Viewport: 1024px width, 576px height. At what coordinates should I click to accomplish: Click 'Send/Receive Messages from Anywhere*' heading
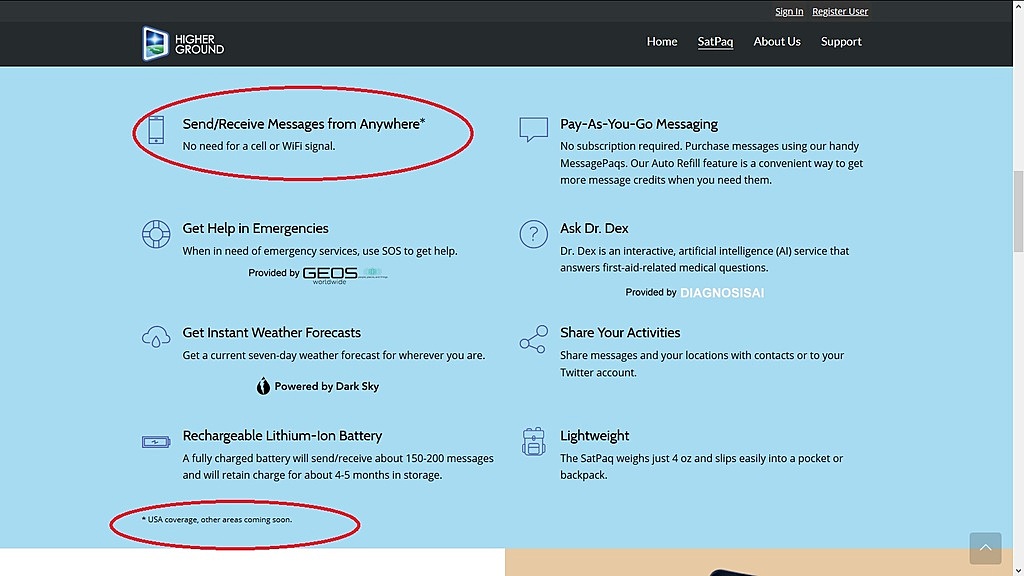click(x=304, y=124)
